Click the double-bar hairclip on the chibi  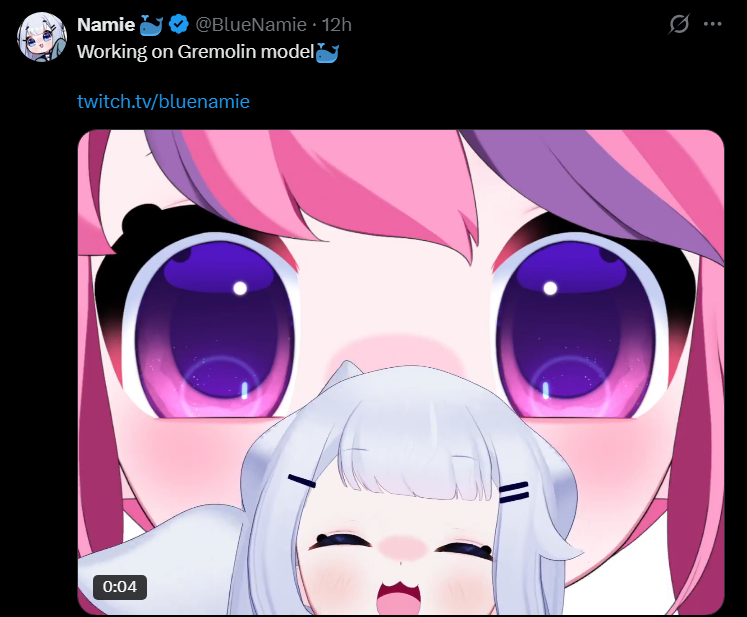click(x=514, y=492)
